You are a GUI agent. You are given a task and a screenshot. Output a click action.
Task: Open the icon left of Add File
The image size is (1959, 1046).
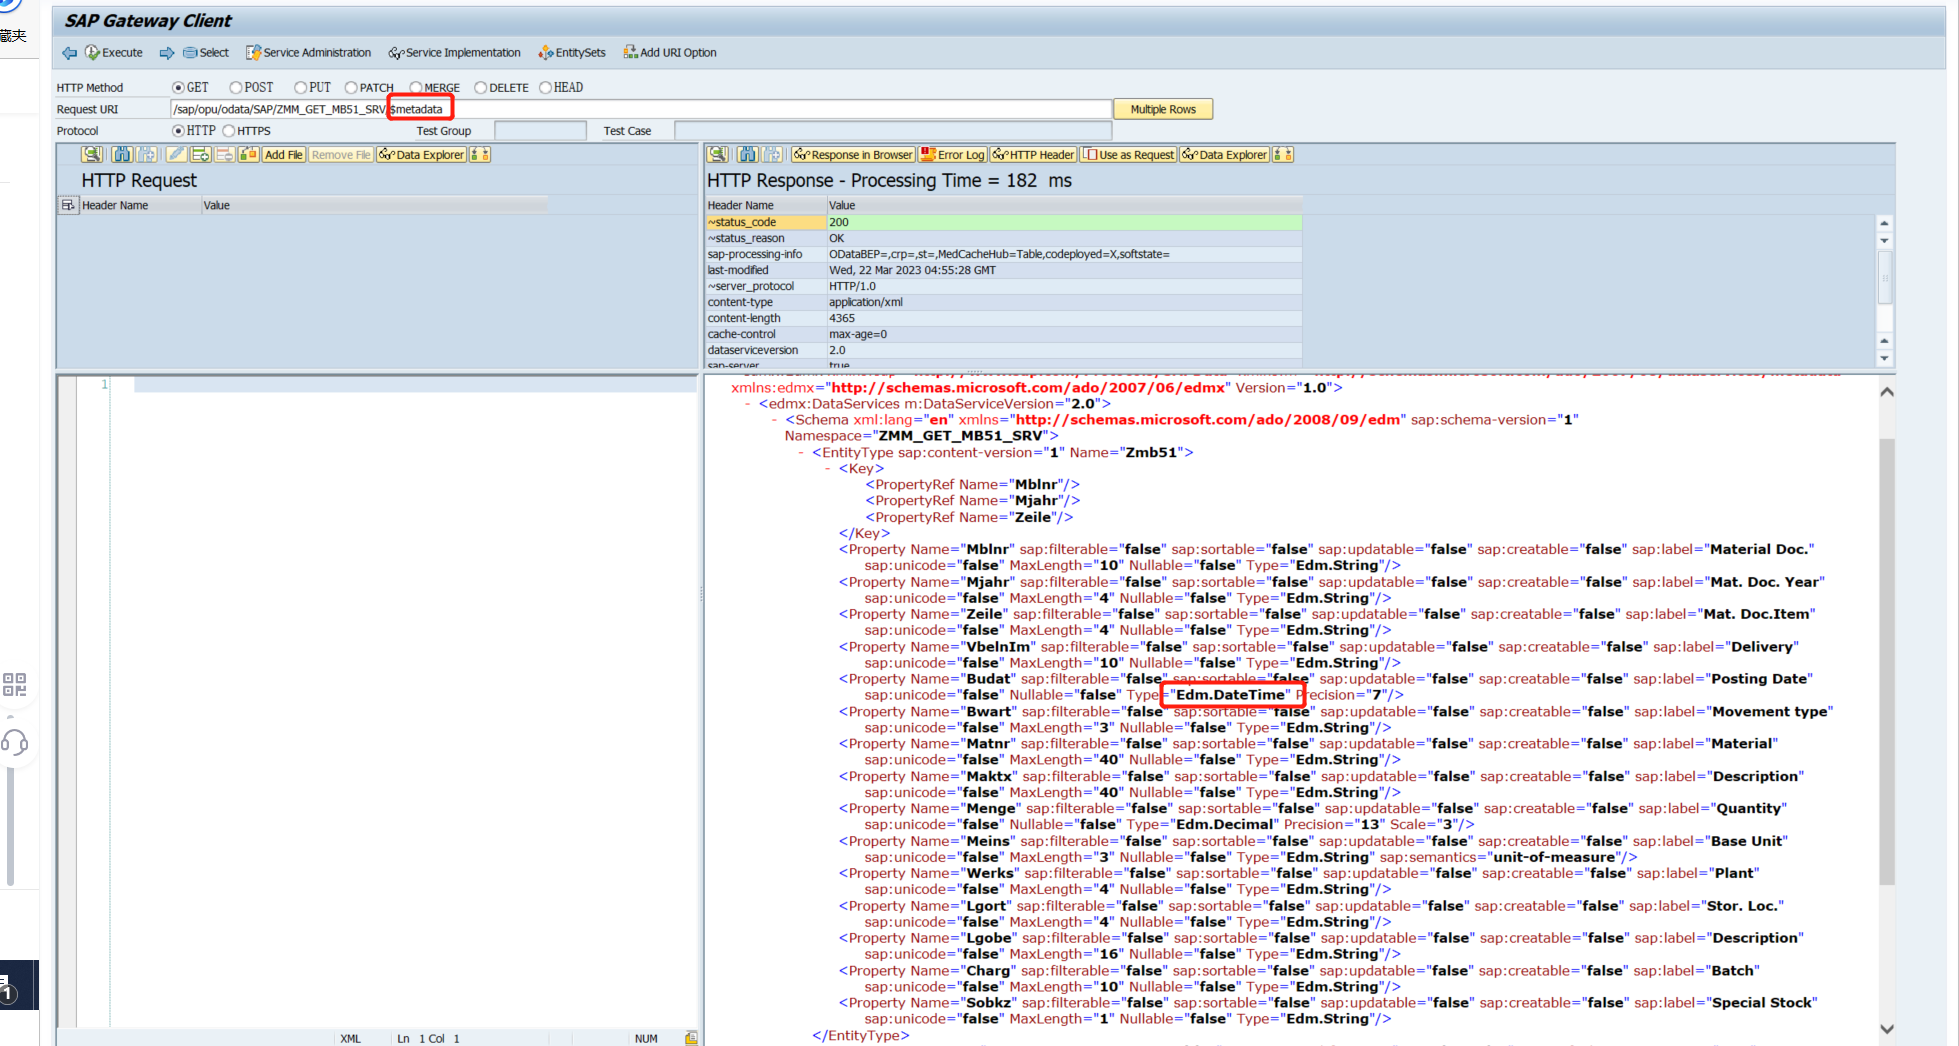(x=249, y=154)
